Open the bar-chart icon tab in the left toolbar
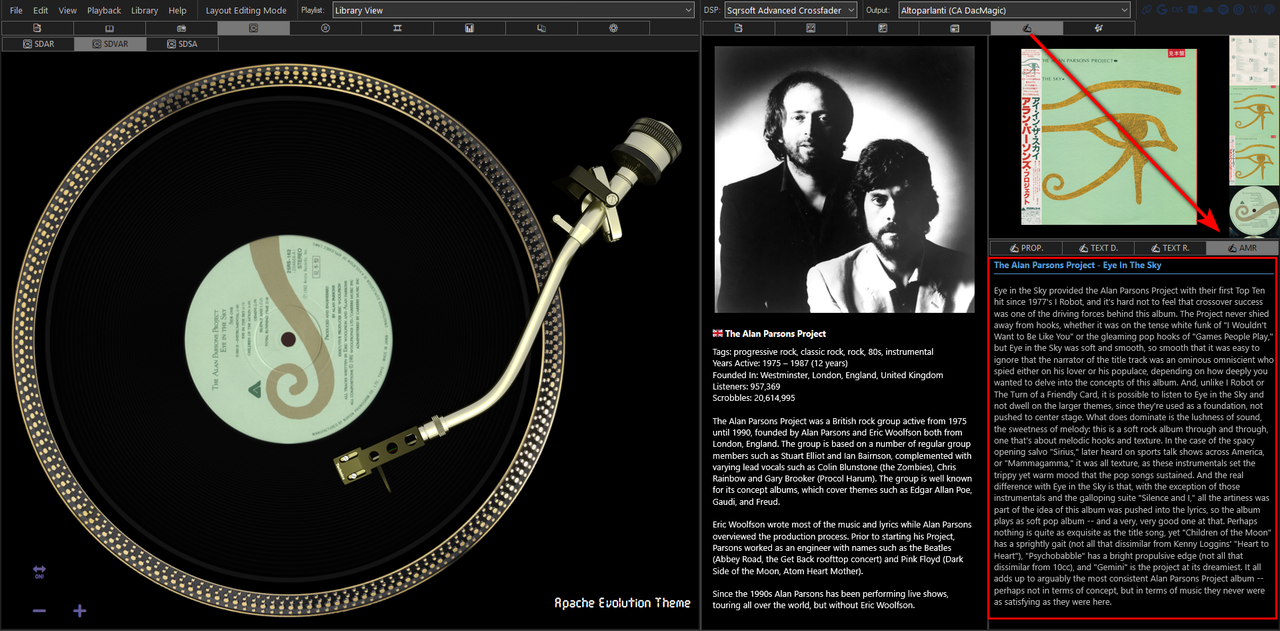 tap(469, 28)
